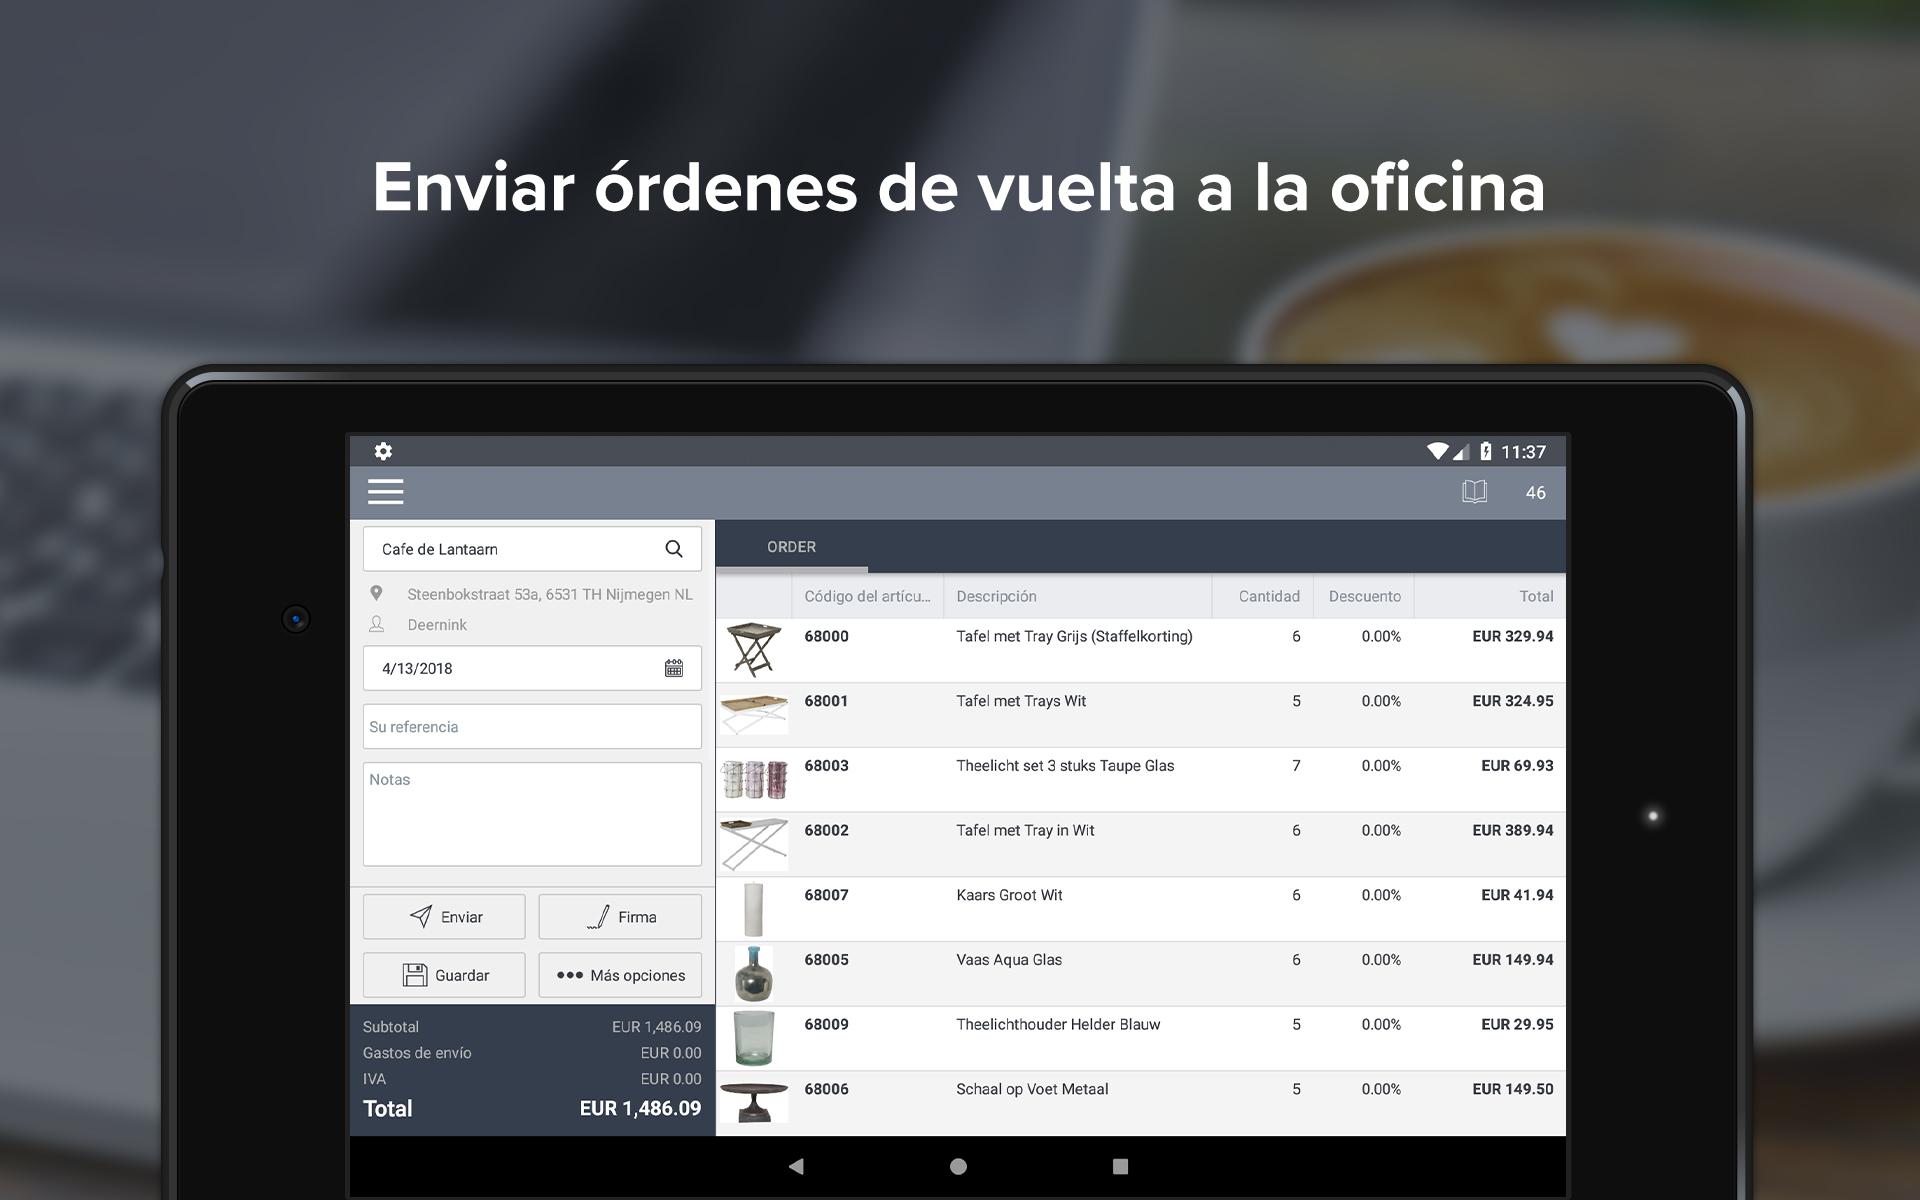Open thumbnail of Tafel met Tray in Wit

tap(754, 844)
